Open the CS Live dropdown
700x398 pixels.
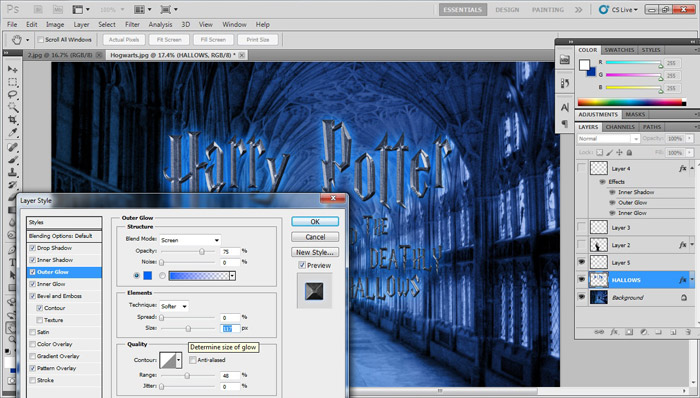pyautogui.click(x=619, y=9)
